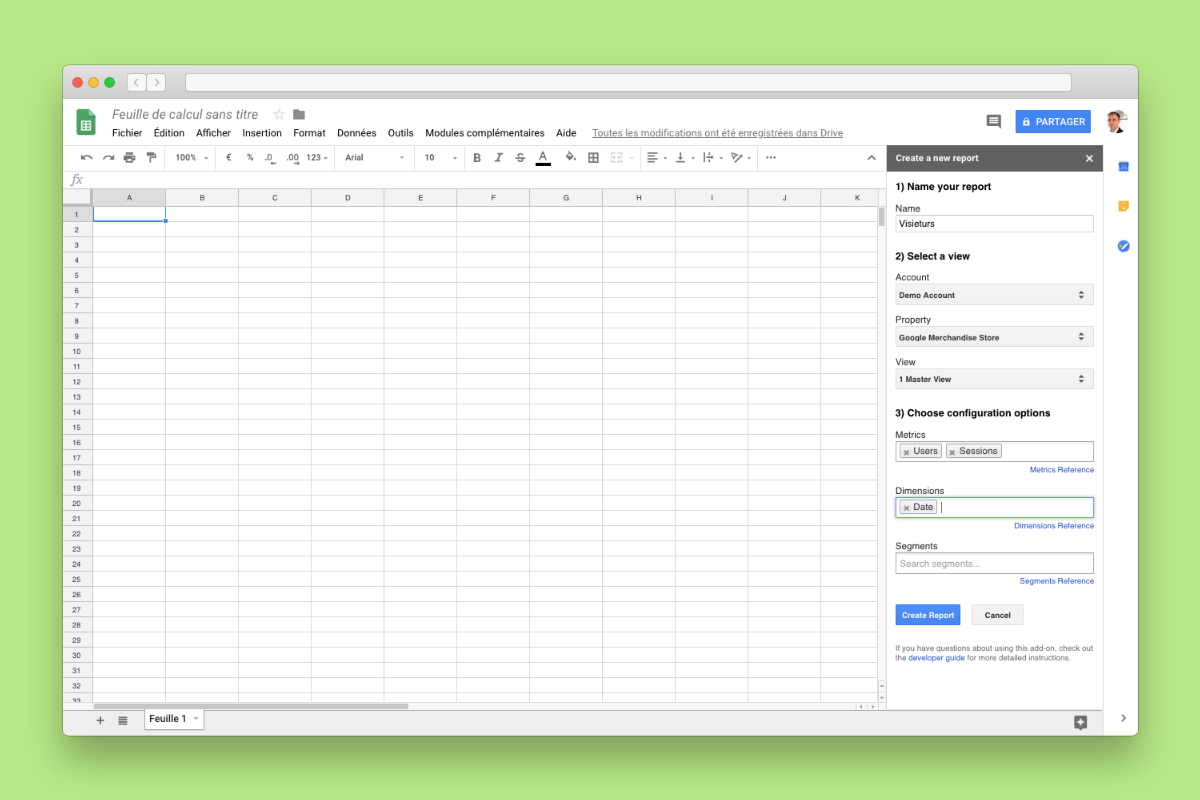Open the Google Merchandise Store property dropdown

pos(993,336)
